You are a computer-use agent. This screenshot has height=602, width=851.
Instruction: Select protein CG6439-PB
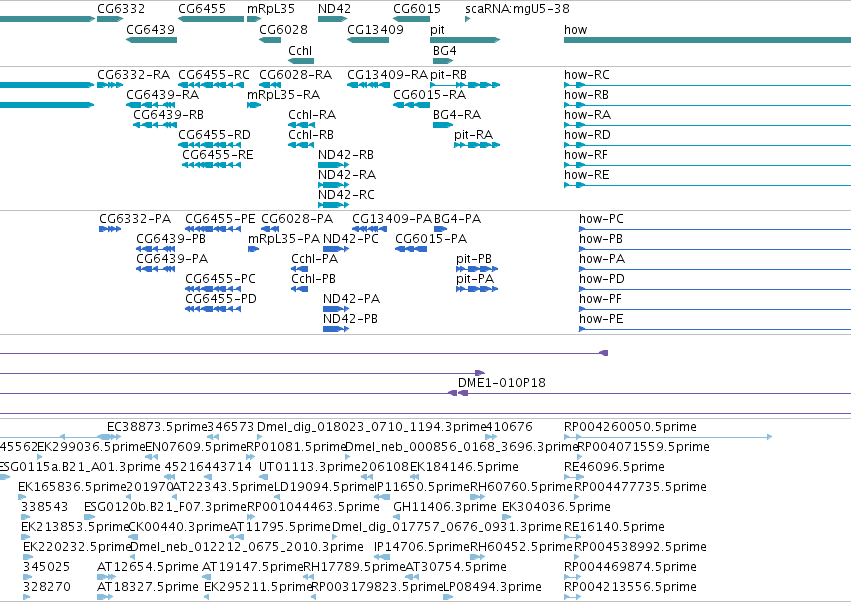(171, 239)
